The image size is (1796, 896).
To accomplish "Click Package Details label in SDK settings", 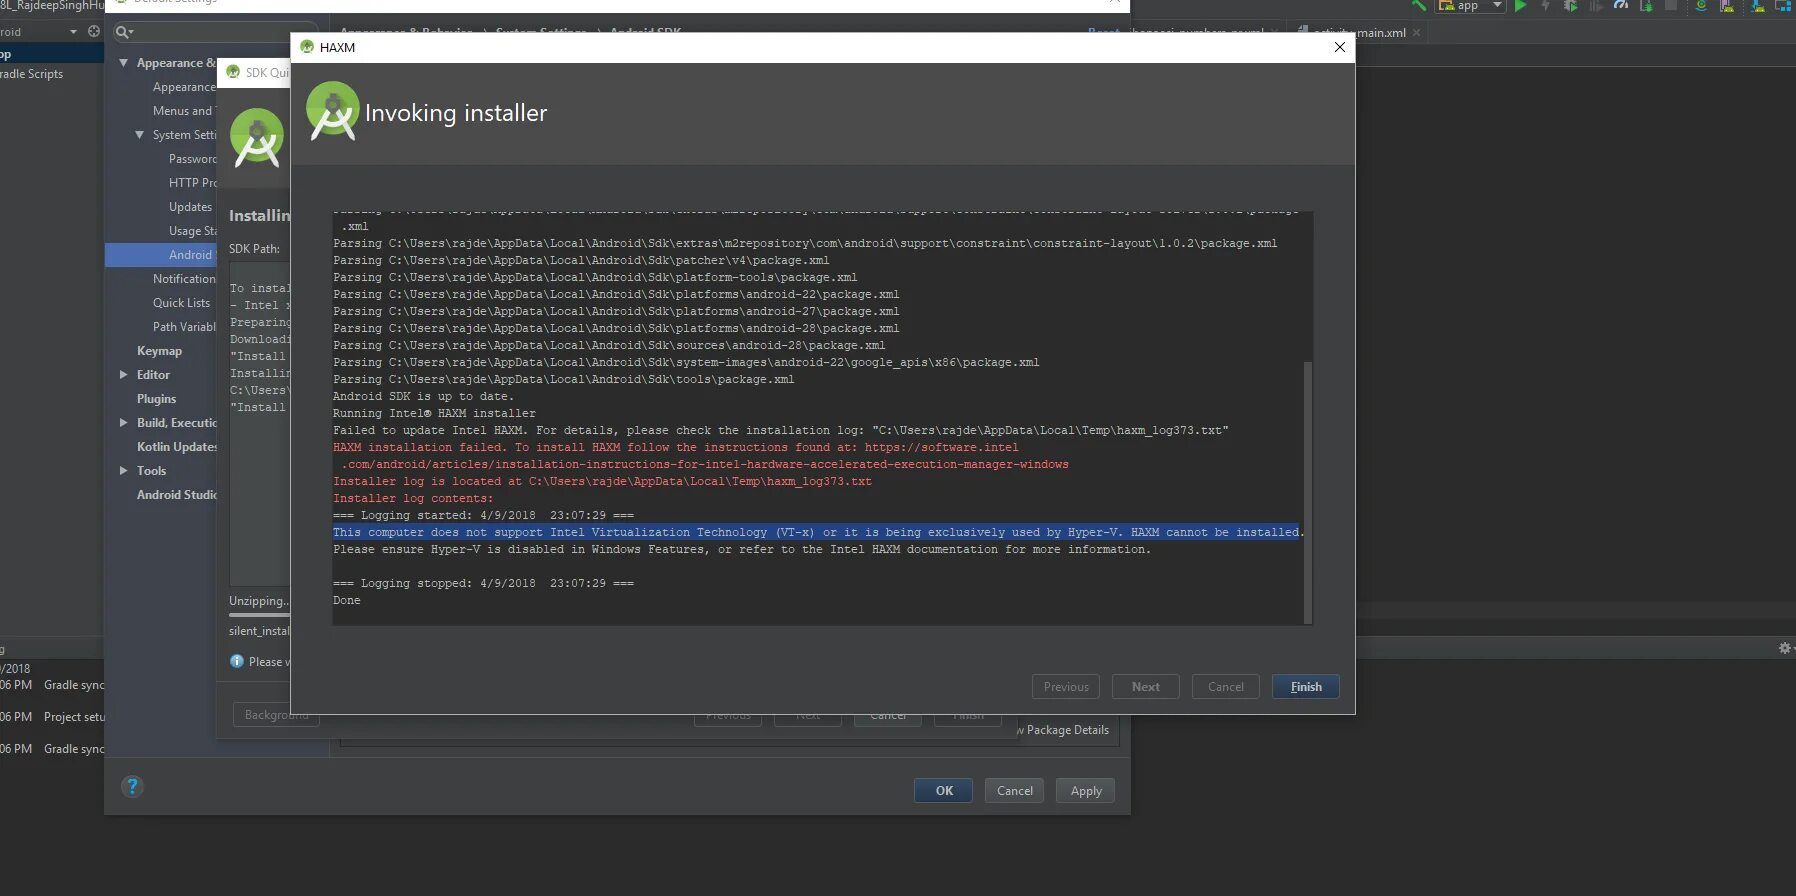I will (x=1067, y=730).
